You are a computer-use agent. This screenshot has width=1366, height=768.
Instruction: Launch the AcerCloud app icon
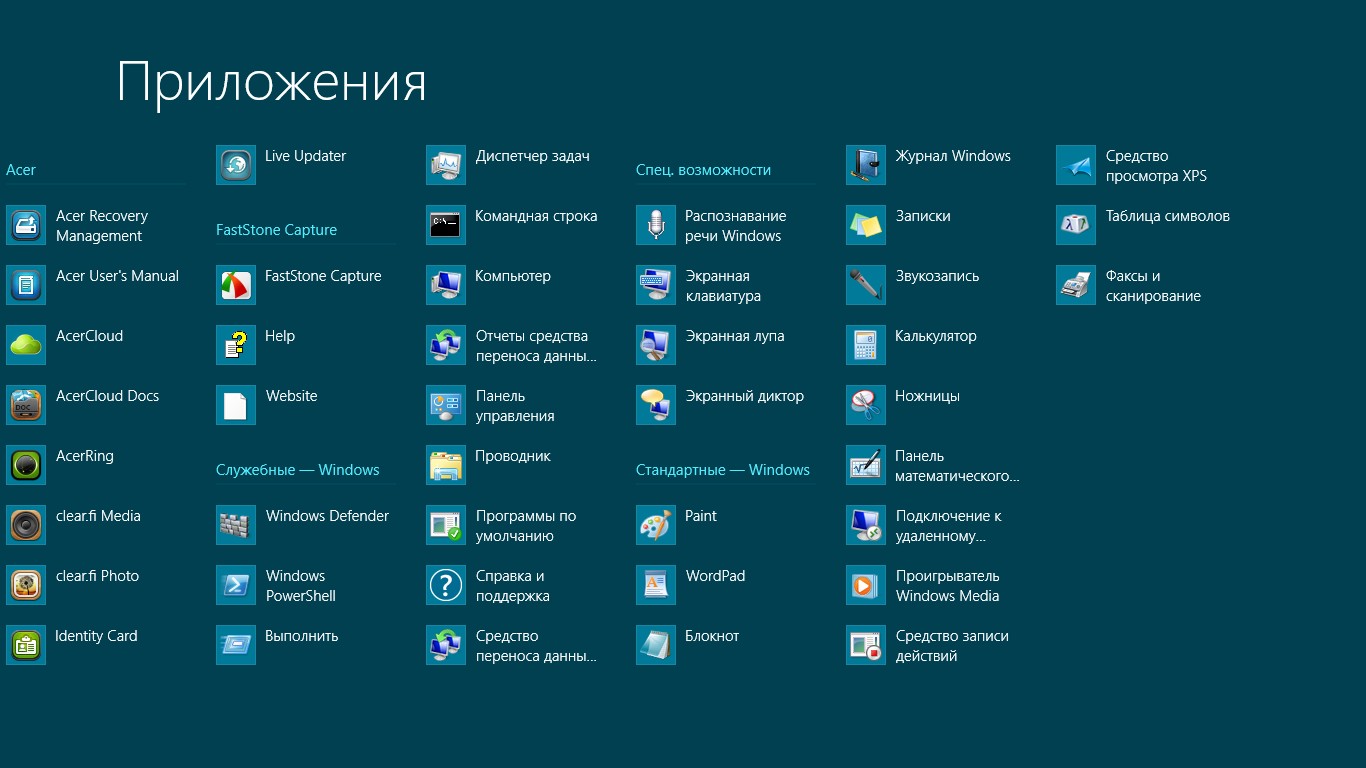coord(26,345)
